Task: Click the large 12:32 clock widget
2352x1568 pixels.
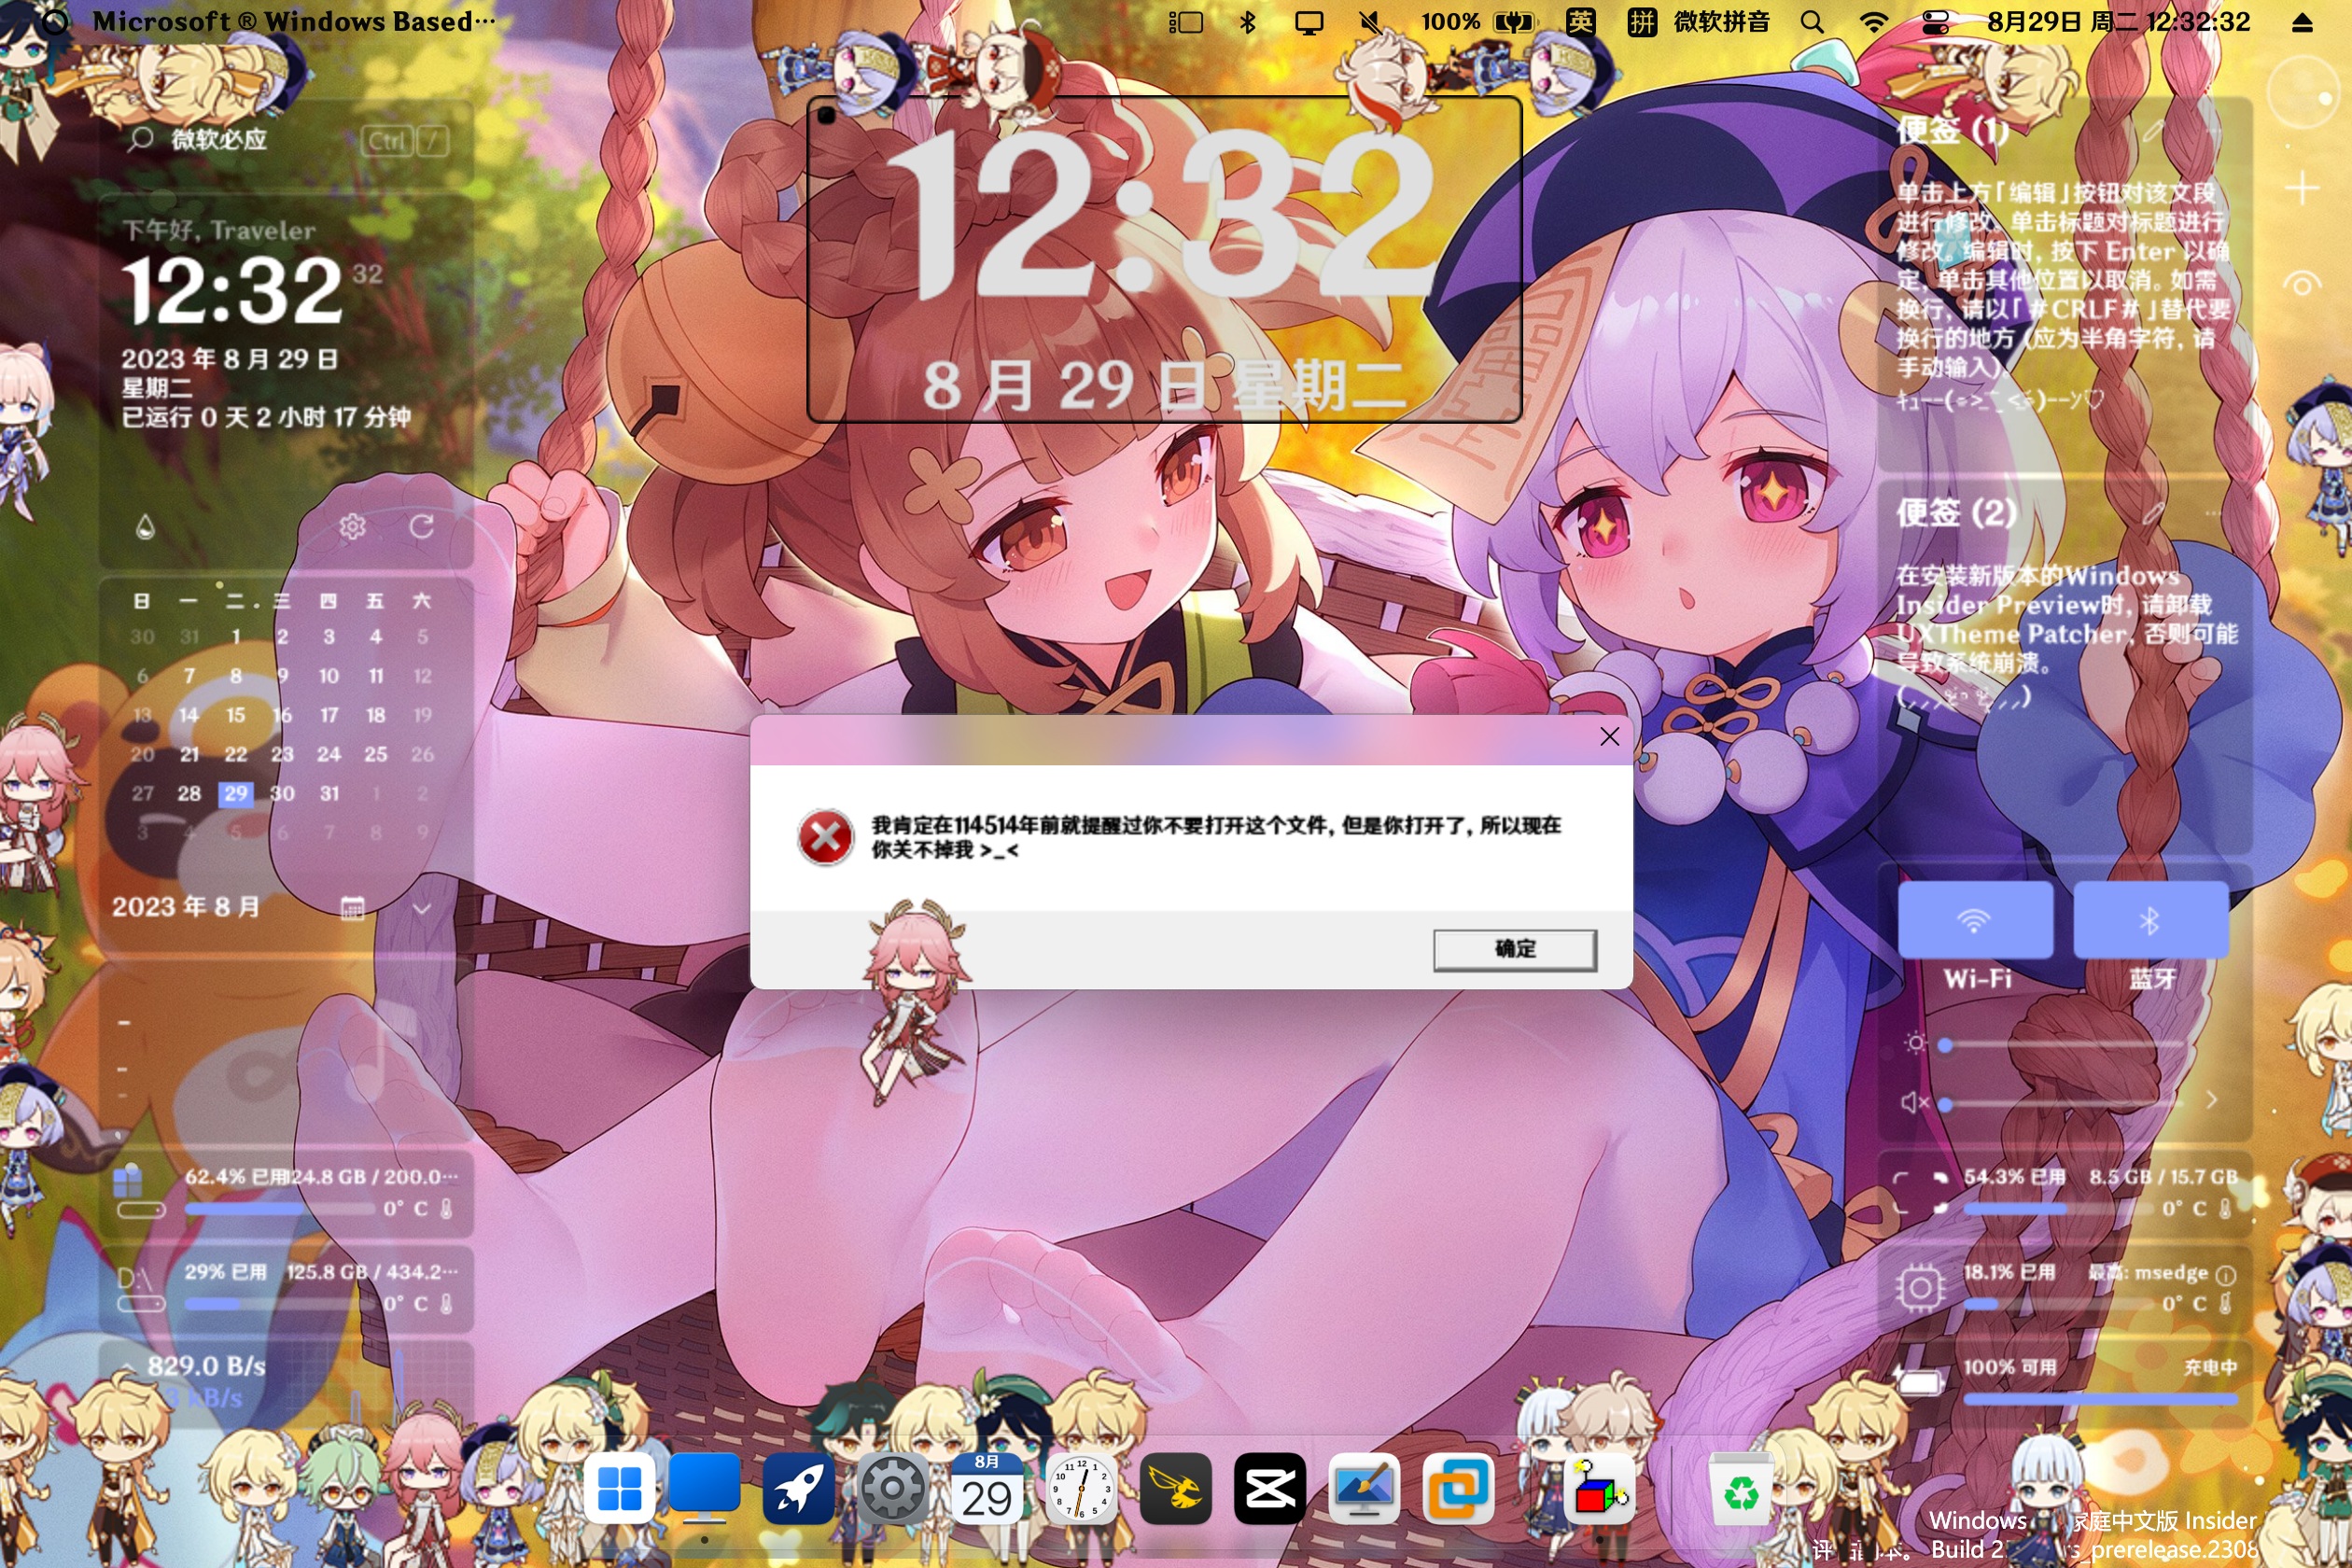Action: (x=1164, y=260)
